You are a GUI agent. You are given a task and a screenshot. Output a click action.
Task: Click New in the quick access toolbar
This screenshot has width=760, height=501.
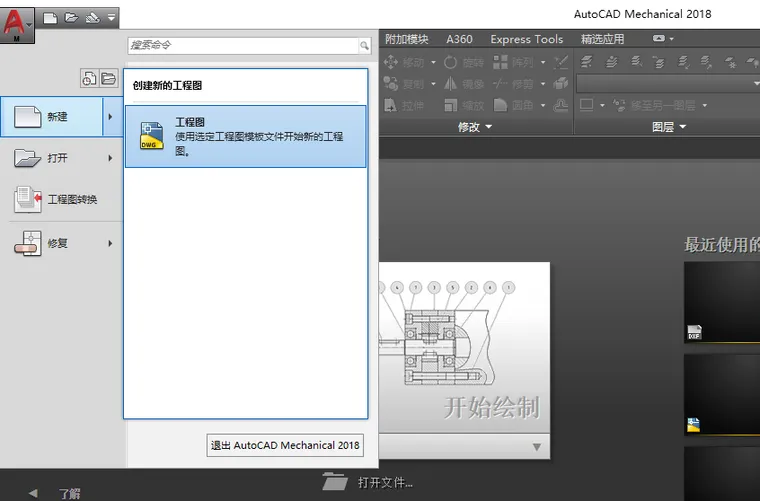(x=50, y=18)
